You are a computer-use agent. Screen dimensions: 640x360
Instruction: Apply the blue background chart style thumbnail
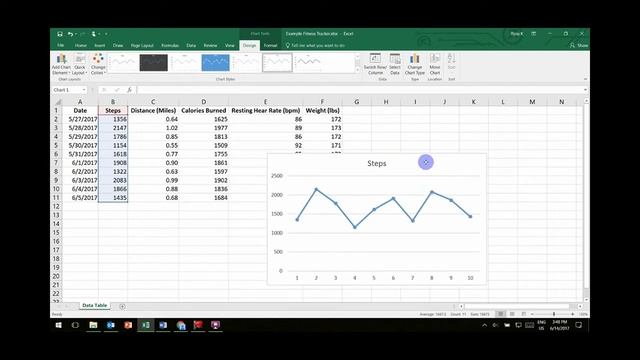coord(216,62)
